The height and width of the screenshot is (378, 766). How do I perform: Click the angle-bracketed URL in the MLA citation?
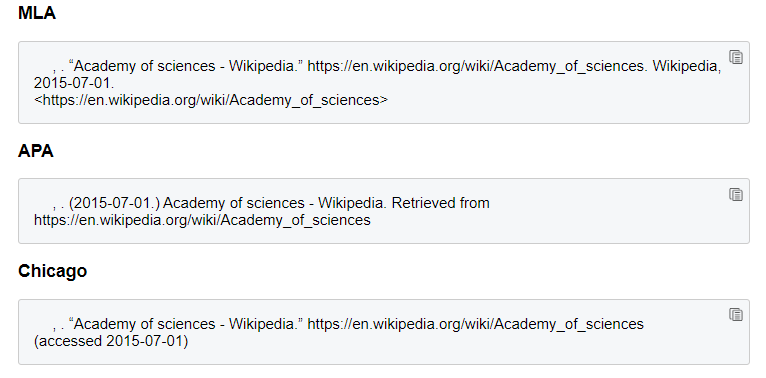pyautogui.click(x=211, y=100)
